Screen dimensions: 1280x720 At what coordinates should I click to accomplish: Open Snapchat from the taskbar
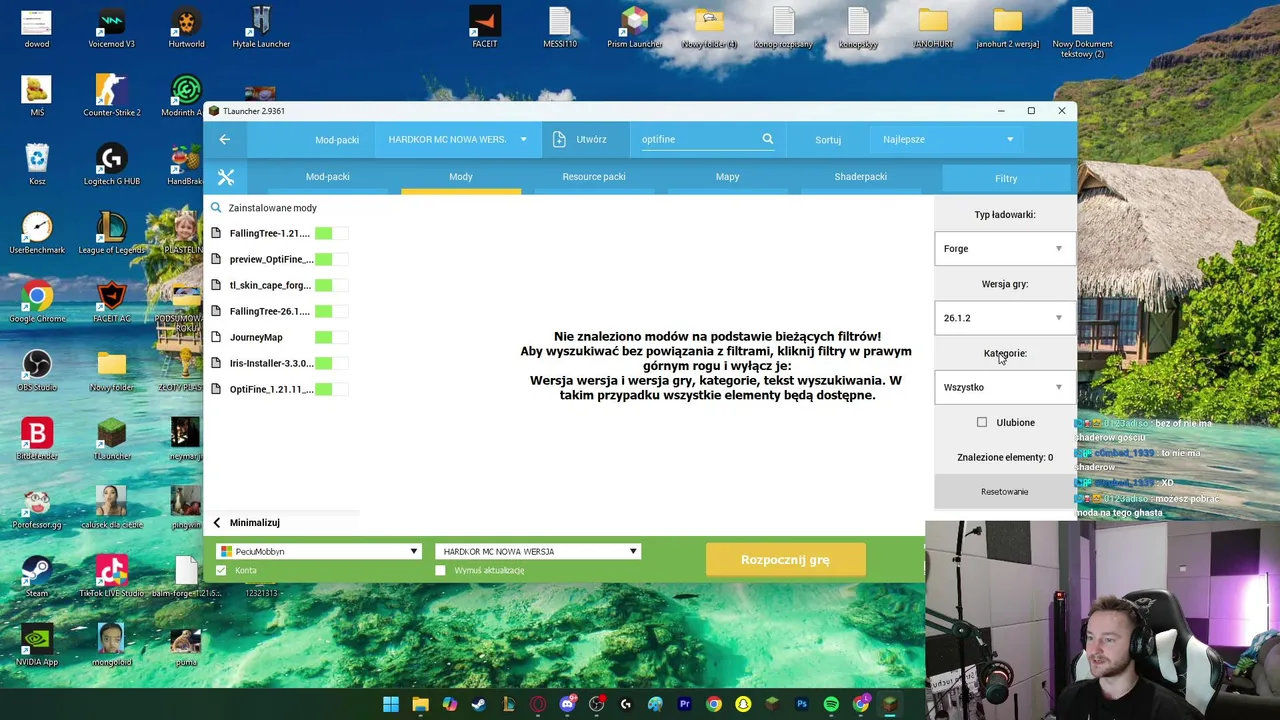point(743,704)
